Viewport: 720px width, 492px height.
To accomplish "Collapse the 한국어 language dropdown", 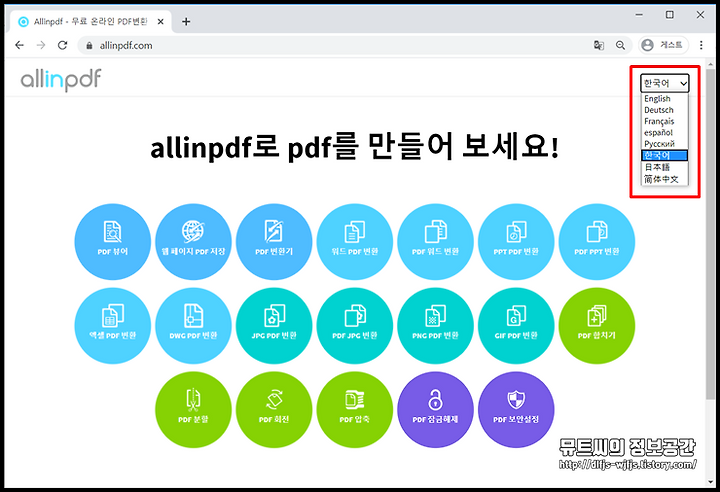I will click(x=665, y=83).
